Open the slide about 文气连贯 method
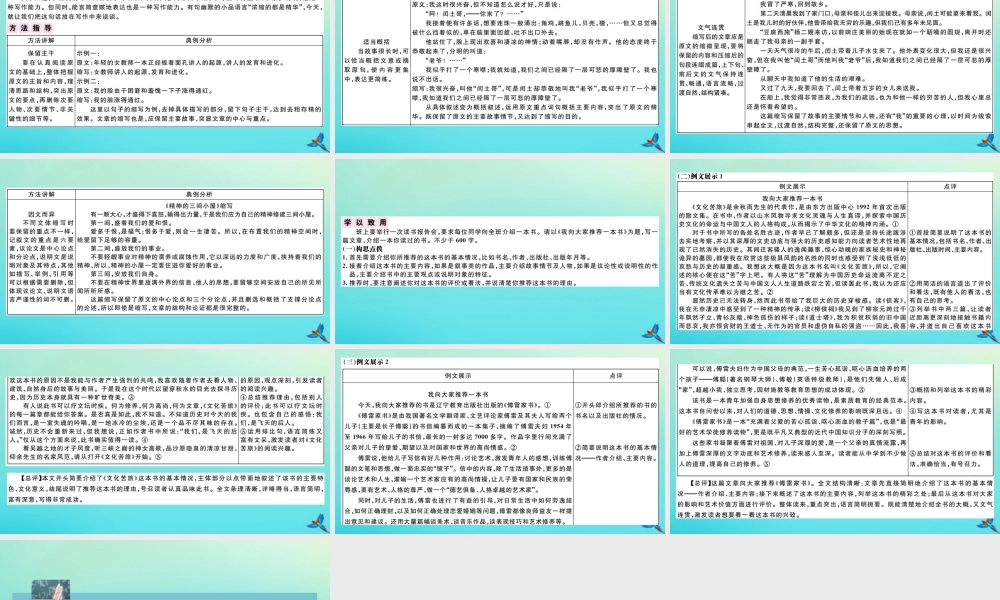Screen dimensions: 1000x600 point(835,76)
